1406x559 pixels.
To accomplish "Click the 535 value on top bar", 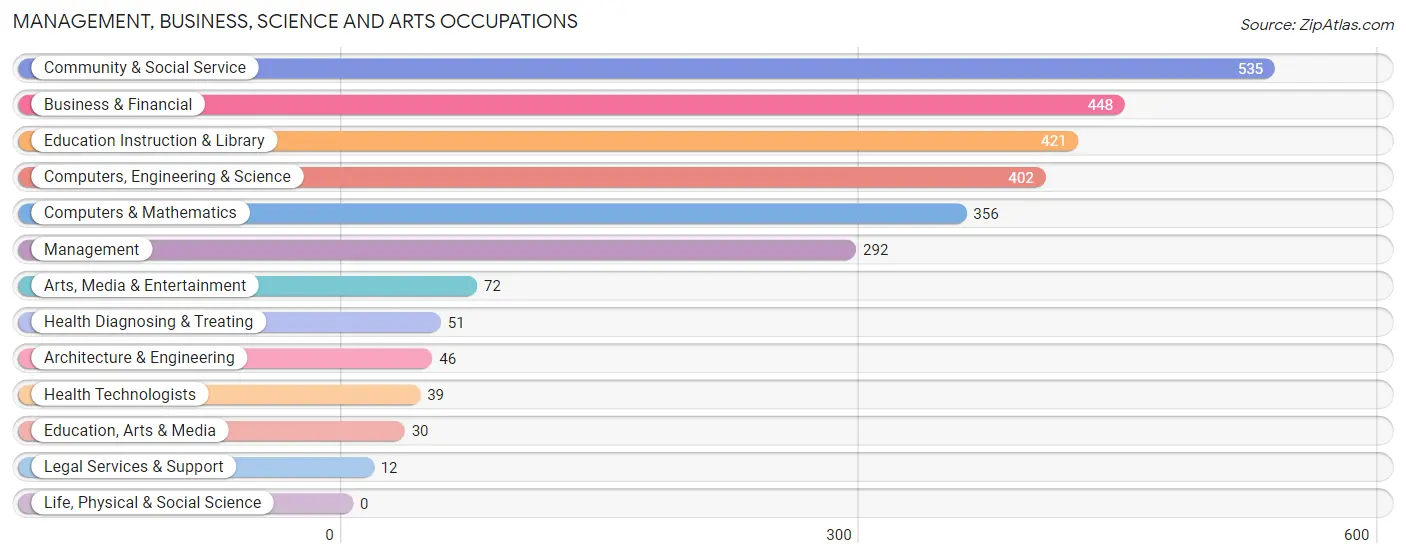I will click(x=1250, y=69).
